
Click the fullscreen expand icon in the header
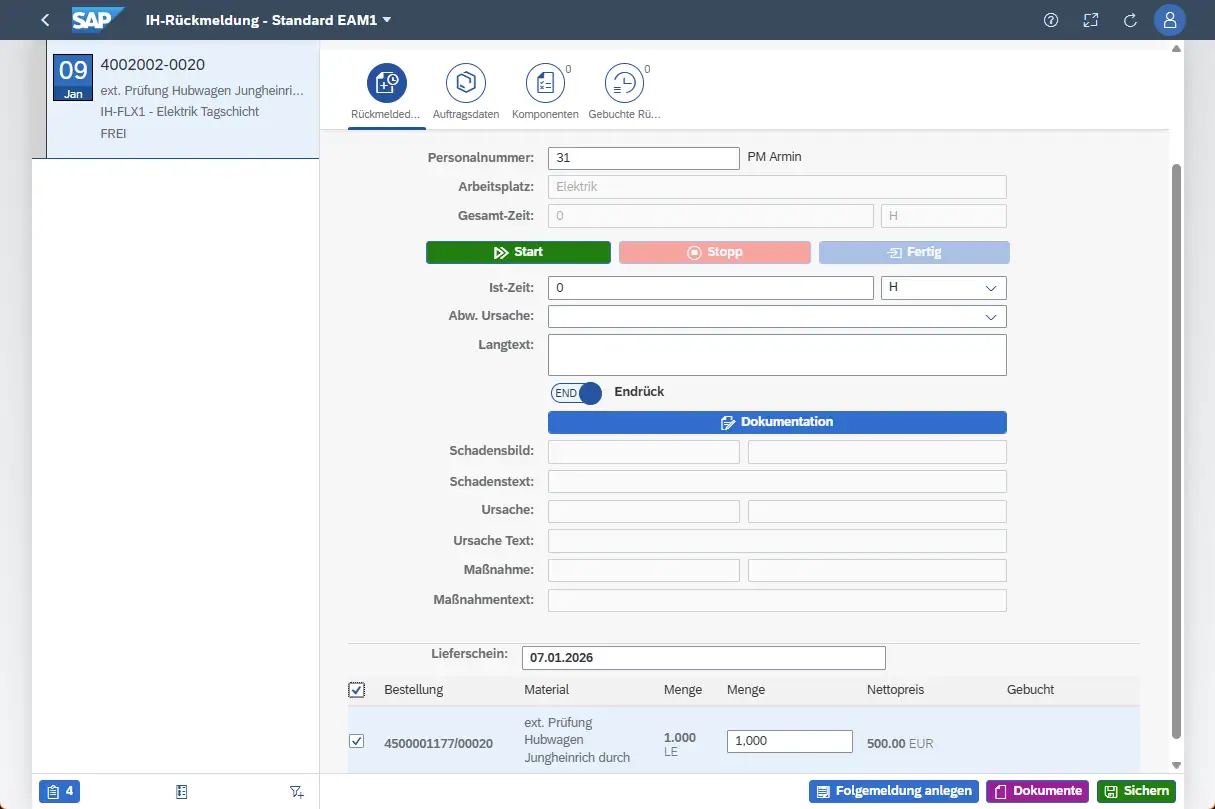pyautogui.click(x=1091, y=20)
